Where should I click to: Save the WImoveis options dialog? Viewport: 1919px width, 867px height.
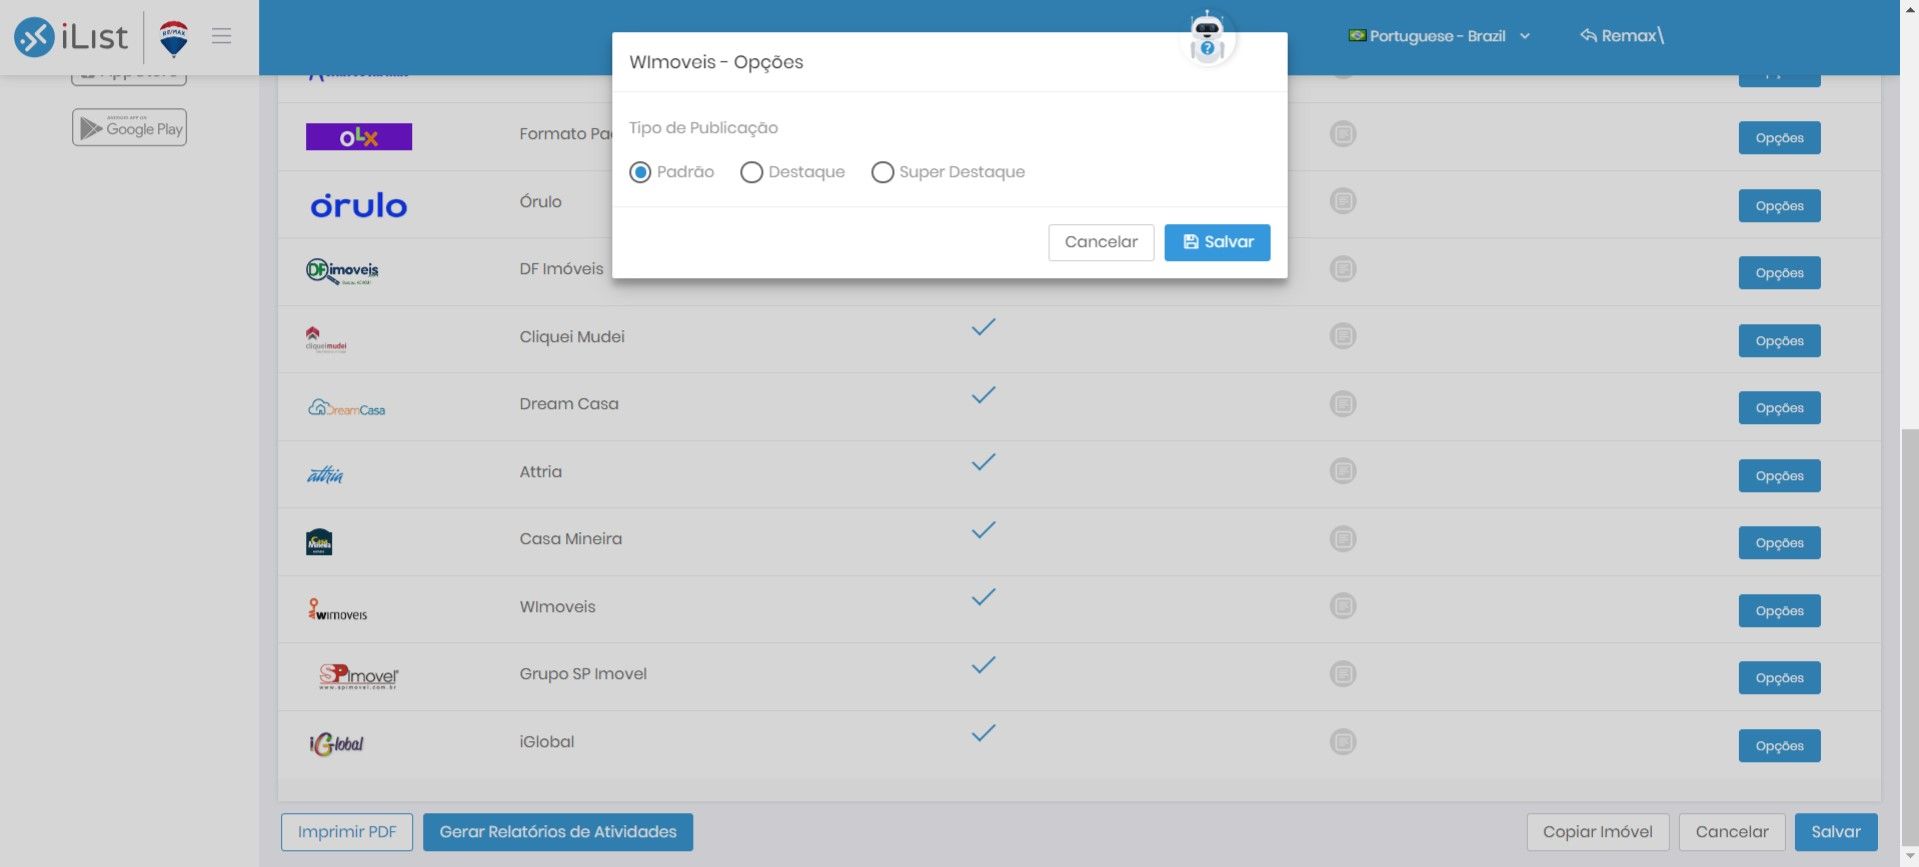tap(1217, 242)
